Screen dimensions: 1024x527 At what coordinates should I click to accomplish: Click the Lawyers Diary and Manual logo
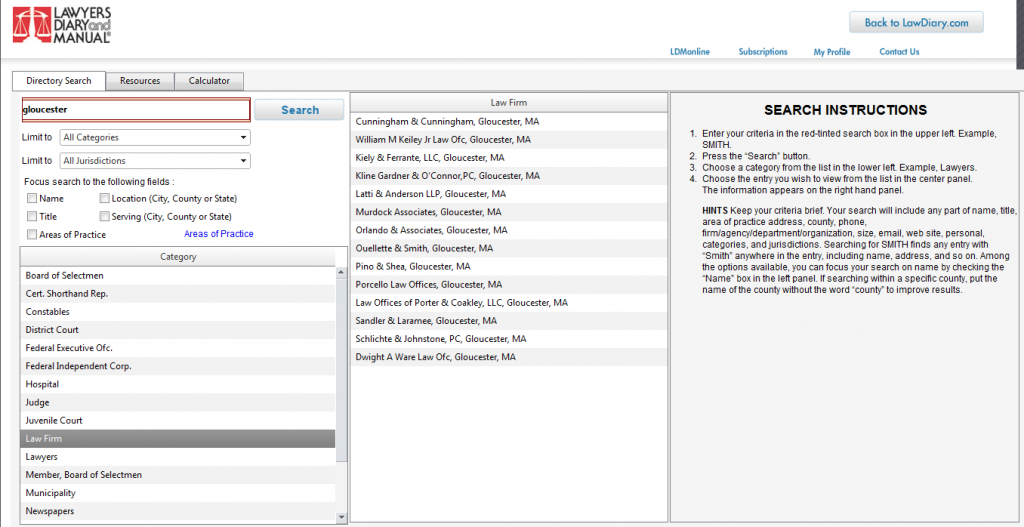62,25
